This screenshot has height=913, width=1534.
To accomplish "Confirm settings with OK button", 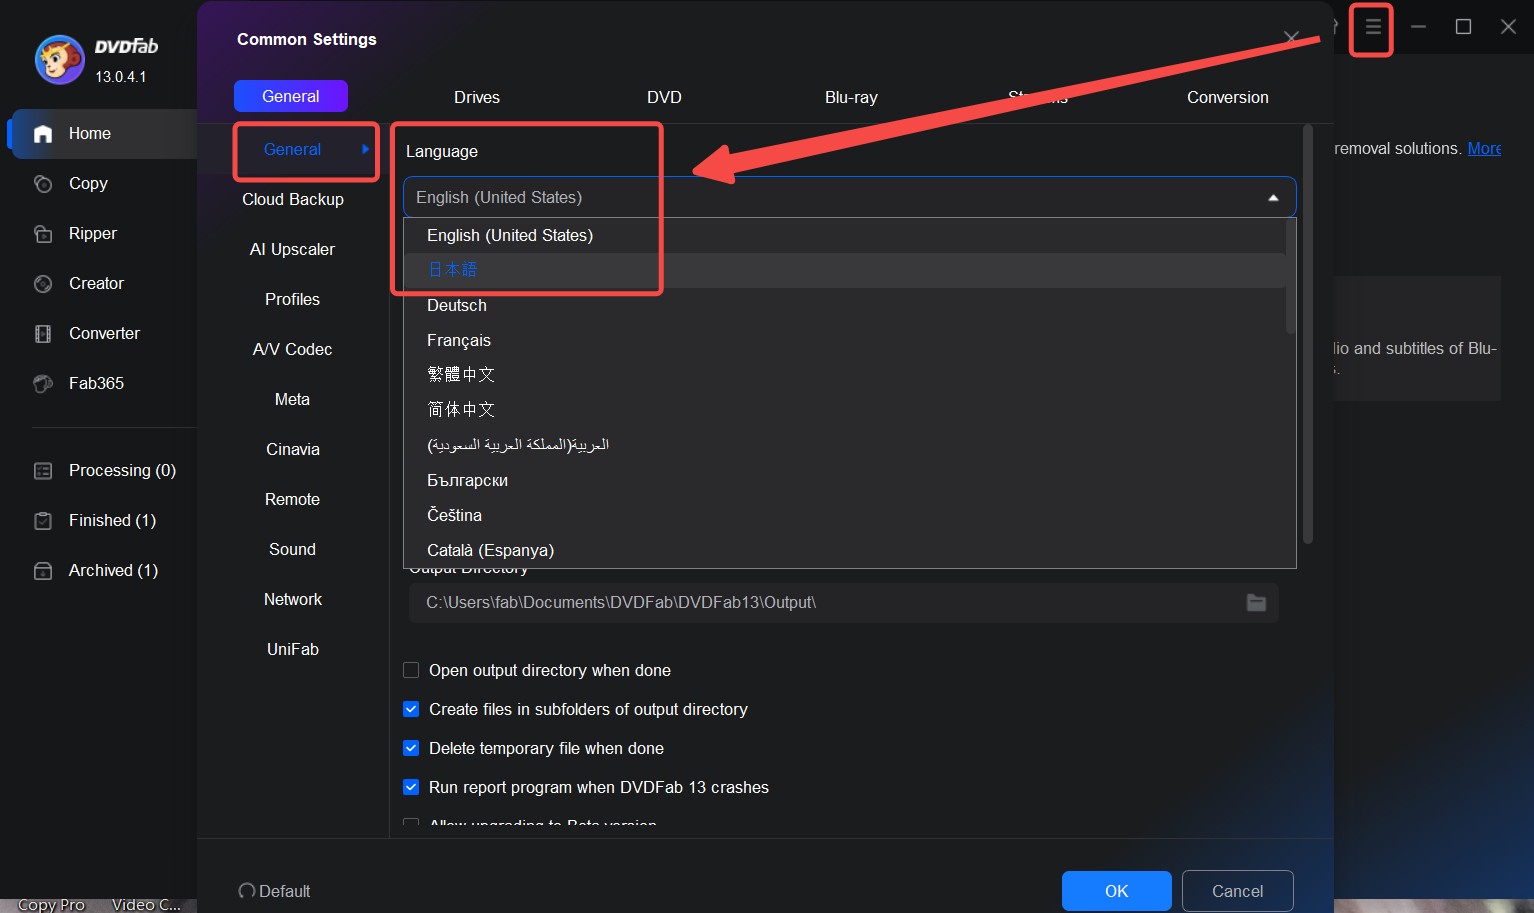I will pyautogui.click(x=1117, y=891).
